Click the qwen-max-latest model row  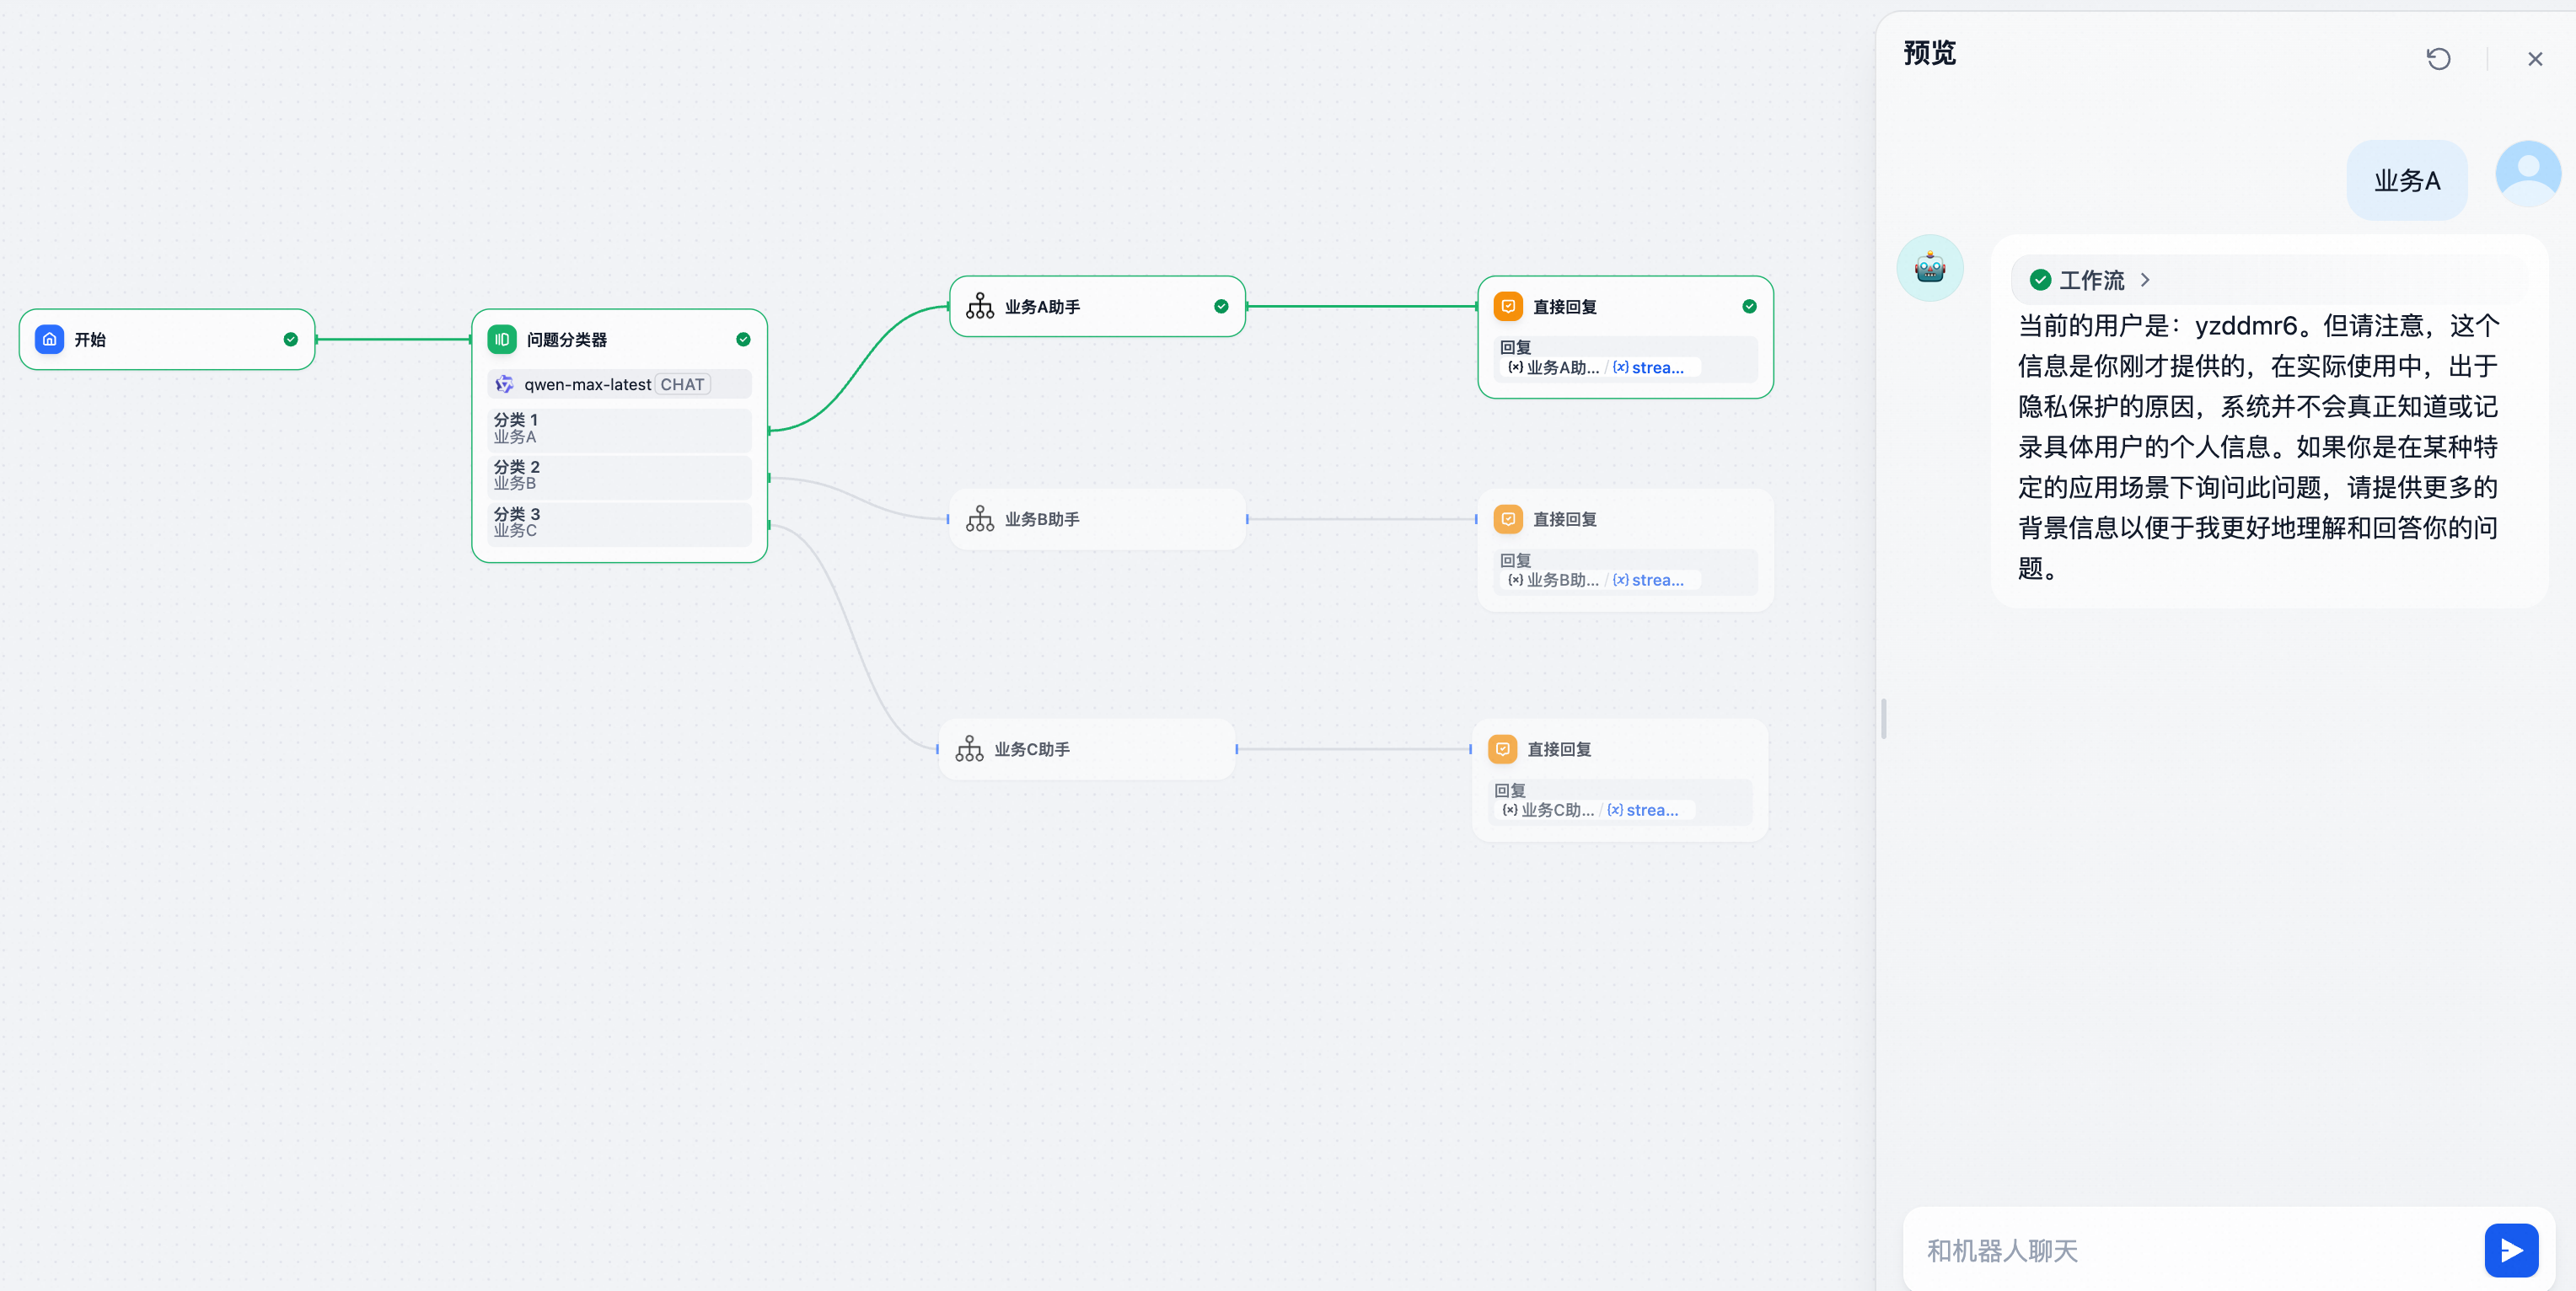tap(619, 384)
